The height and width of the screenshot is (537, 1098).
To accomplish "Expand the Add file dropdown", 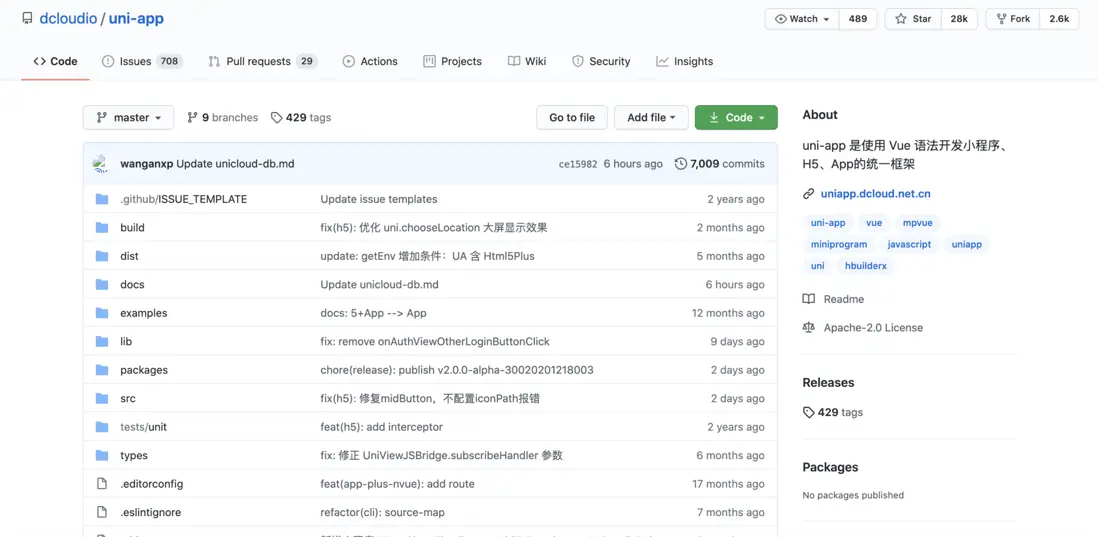I will pos(651,118).
